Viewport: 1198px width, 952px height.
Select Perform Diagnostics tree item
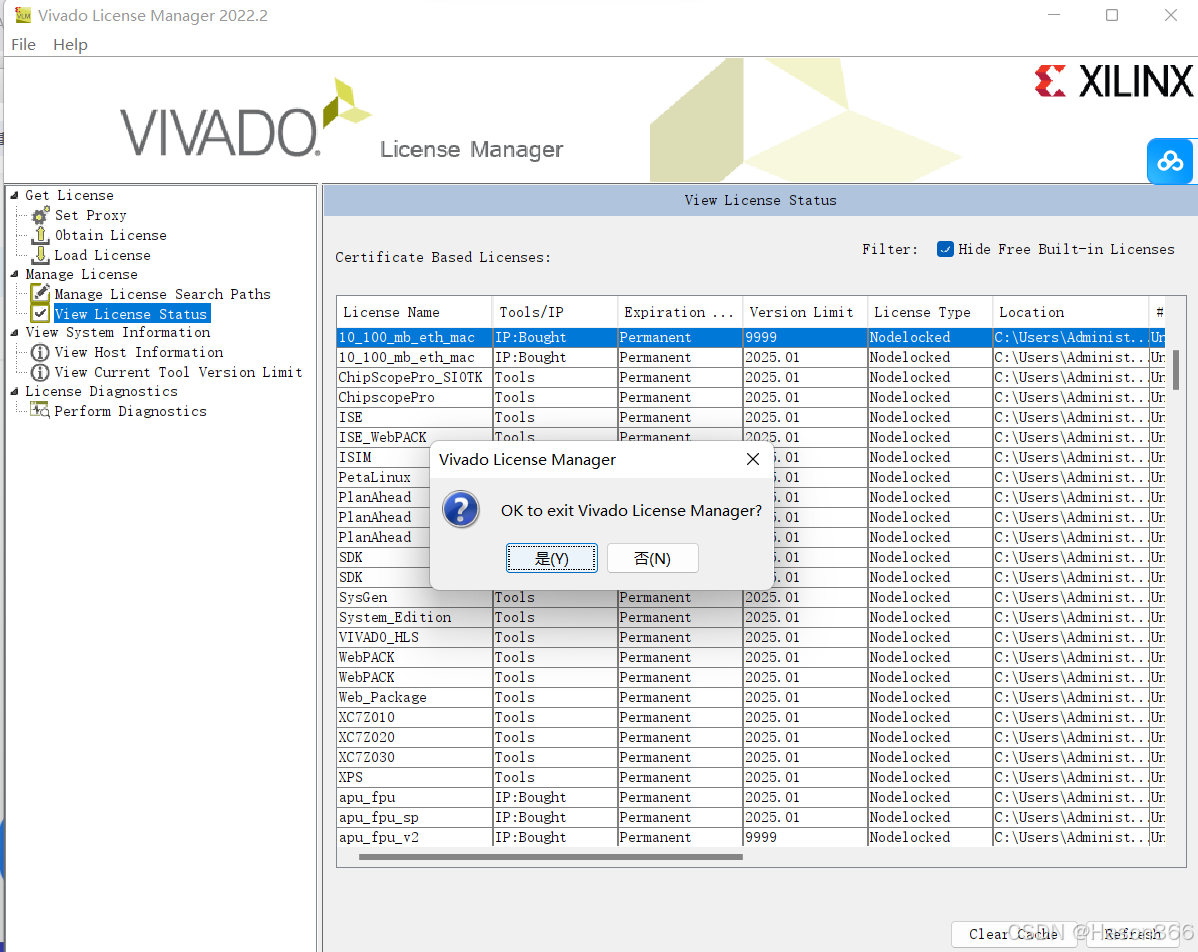(130, 411)
